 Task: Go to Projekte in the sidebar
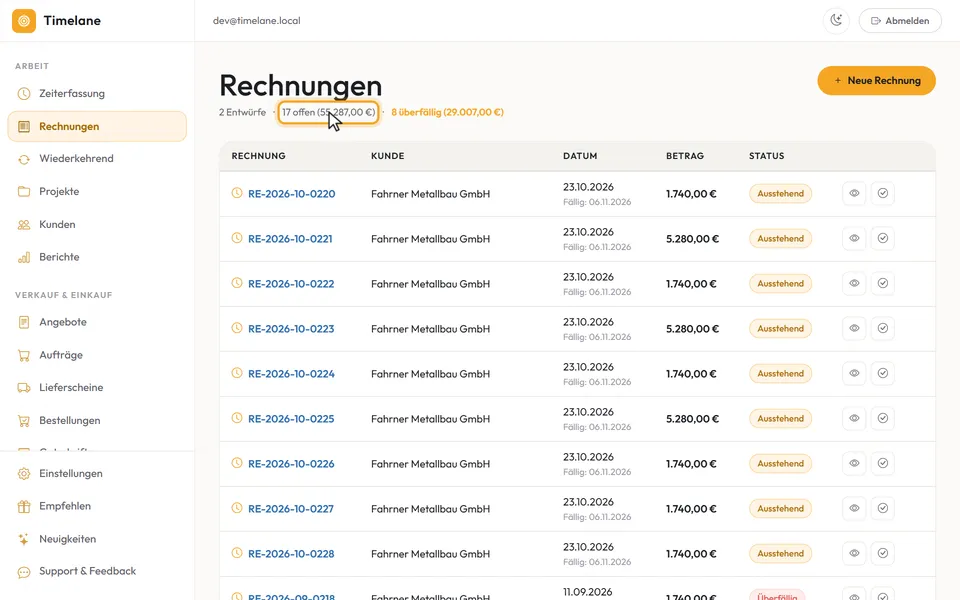[x=97, y=192]
